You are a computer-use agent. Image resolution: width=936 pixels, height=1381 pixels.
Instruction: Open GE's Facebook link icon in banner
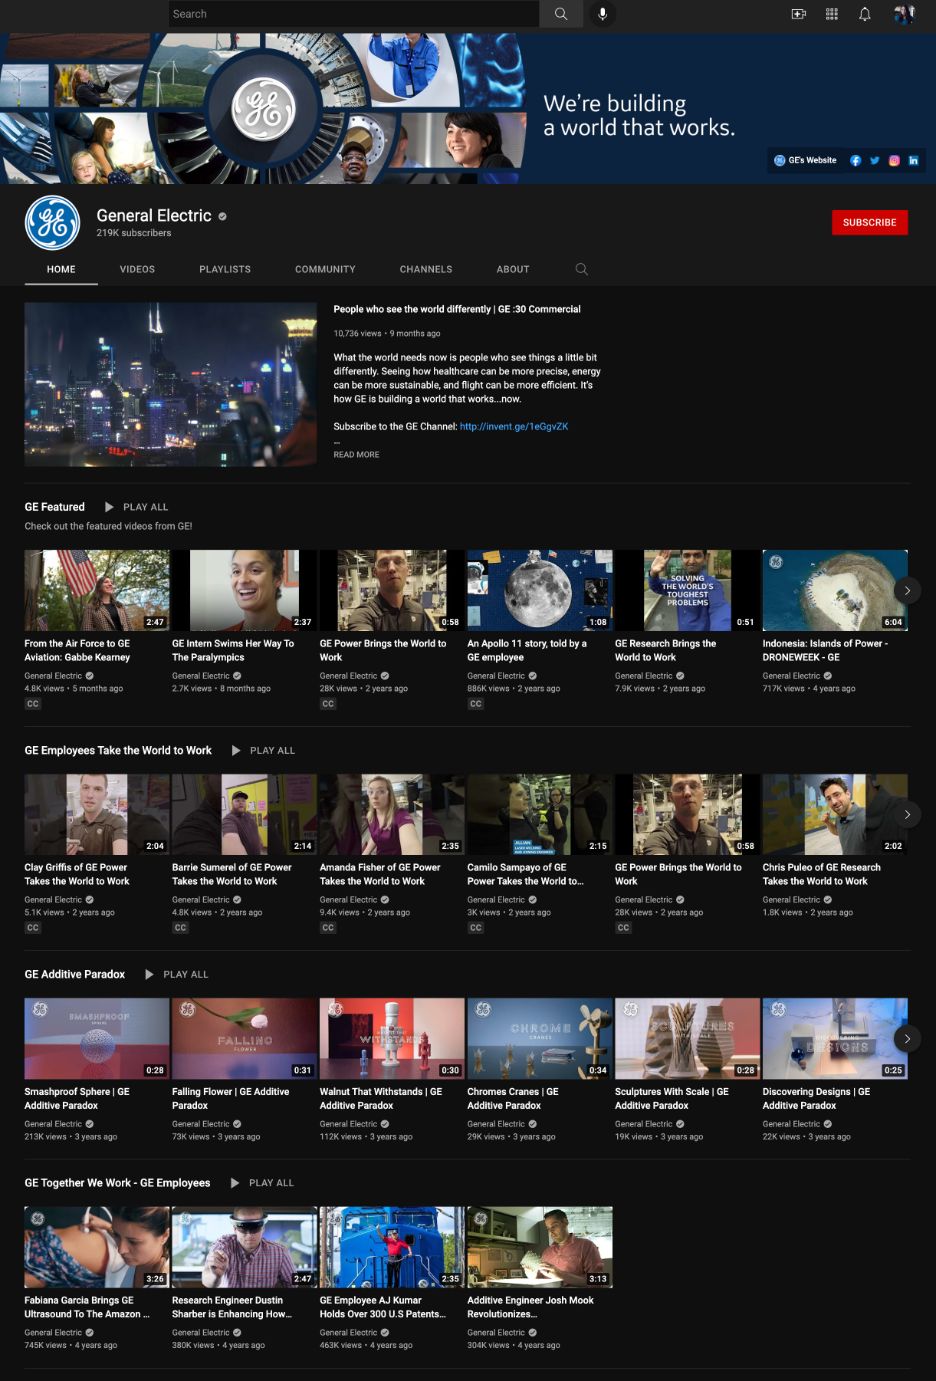click(855, 160)
